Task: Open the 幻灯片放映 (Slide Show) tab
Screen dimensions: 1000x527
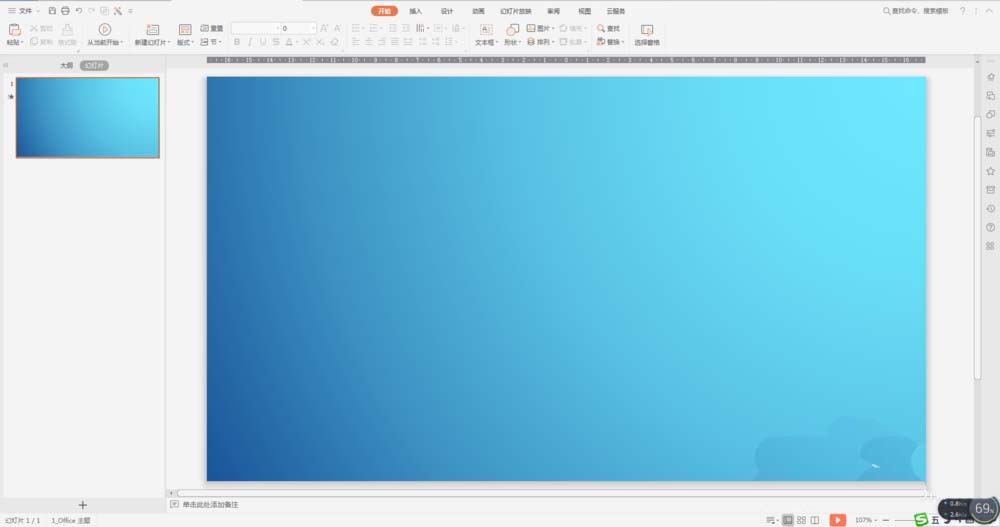Action: [x=515, y=11]
